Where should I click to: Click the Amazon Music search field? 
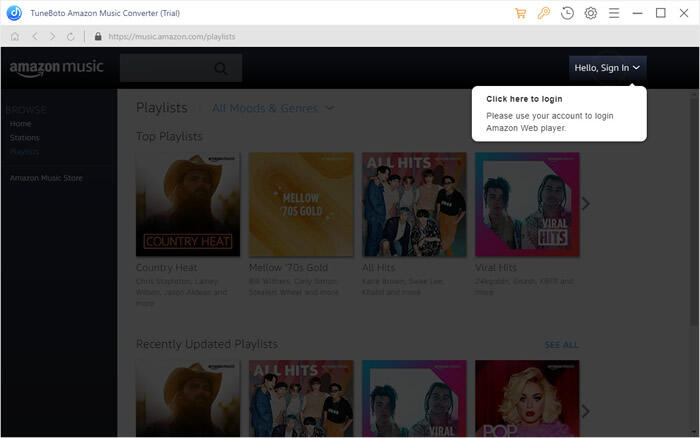181,68
